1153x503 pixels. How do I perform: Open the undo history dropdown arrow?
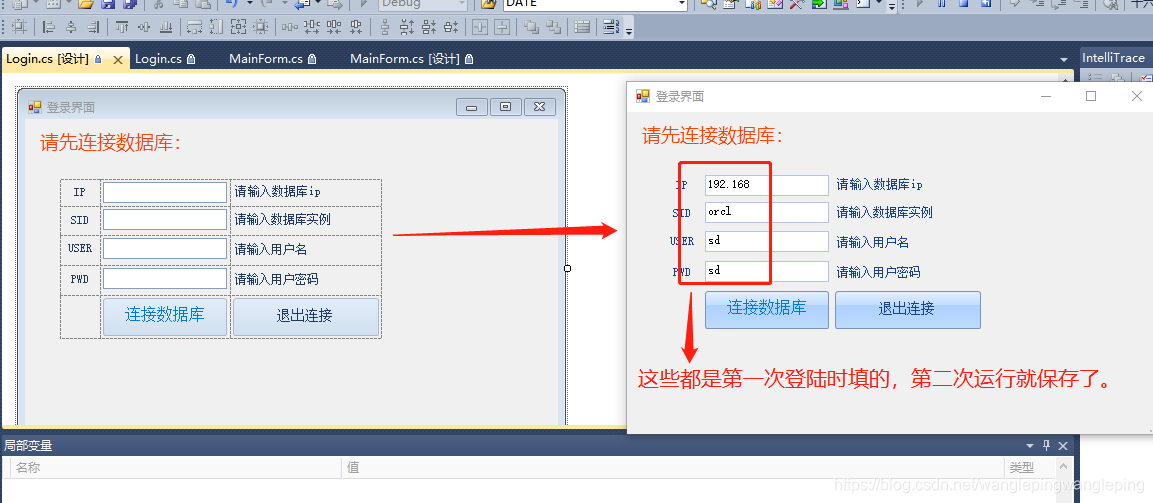[249, 4]
